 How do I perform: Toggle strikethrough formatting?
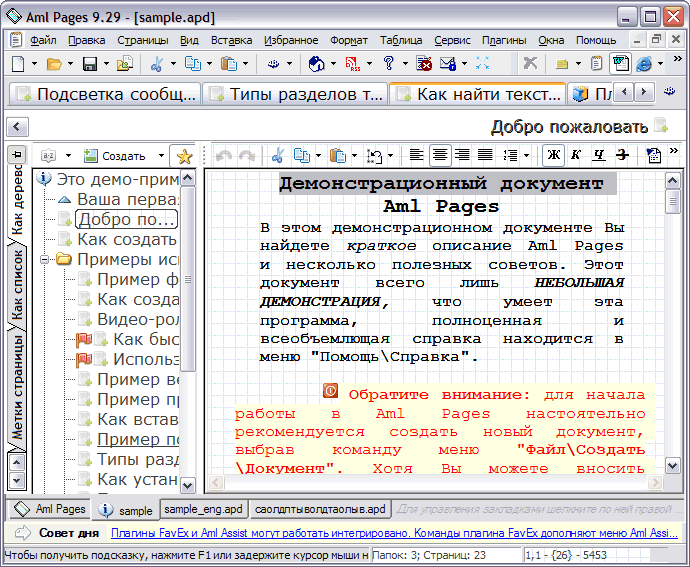click(x=622, y=155)
